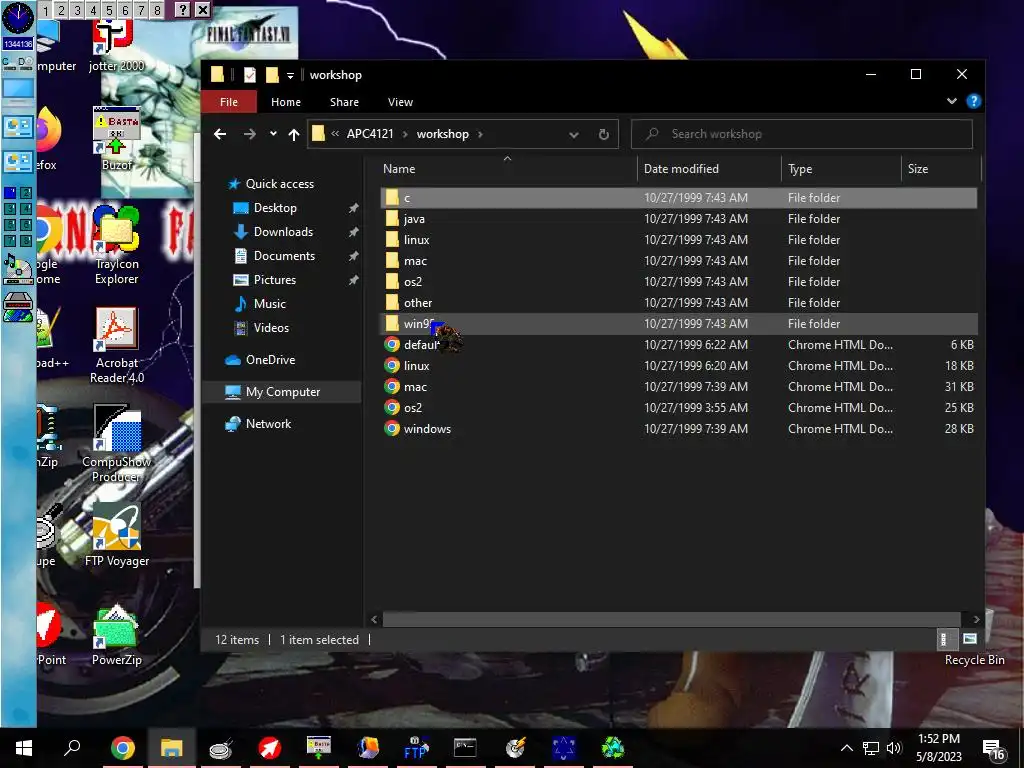
Task: Click the green recycle taskbar icon
Action: coord(613,748)
